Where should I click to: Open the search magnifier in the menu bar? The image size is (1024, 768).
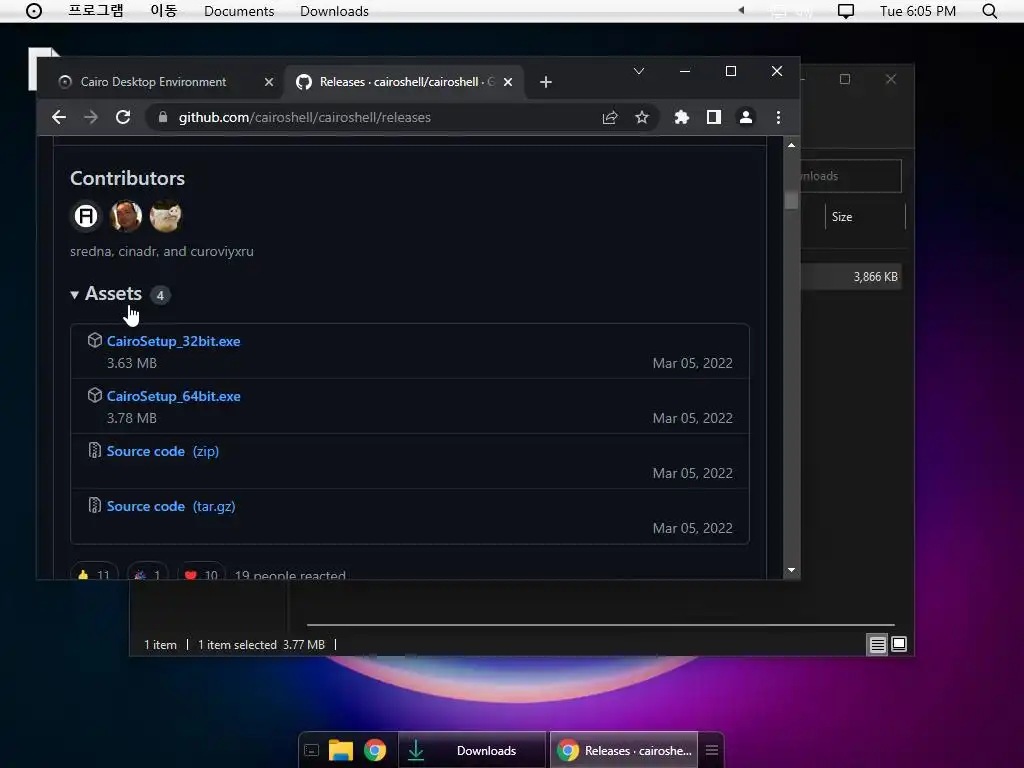(990, 11)
